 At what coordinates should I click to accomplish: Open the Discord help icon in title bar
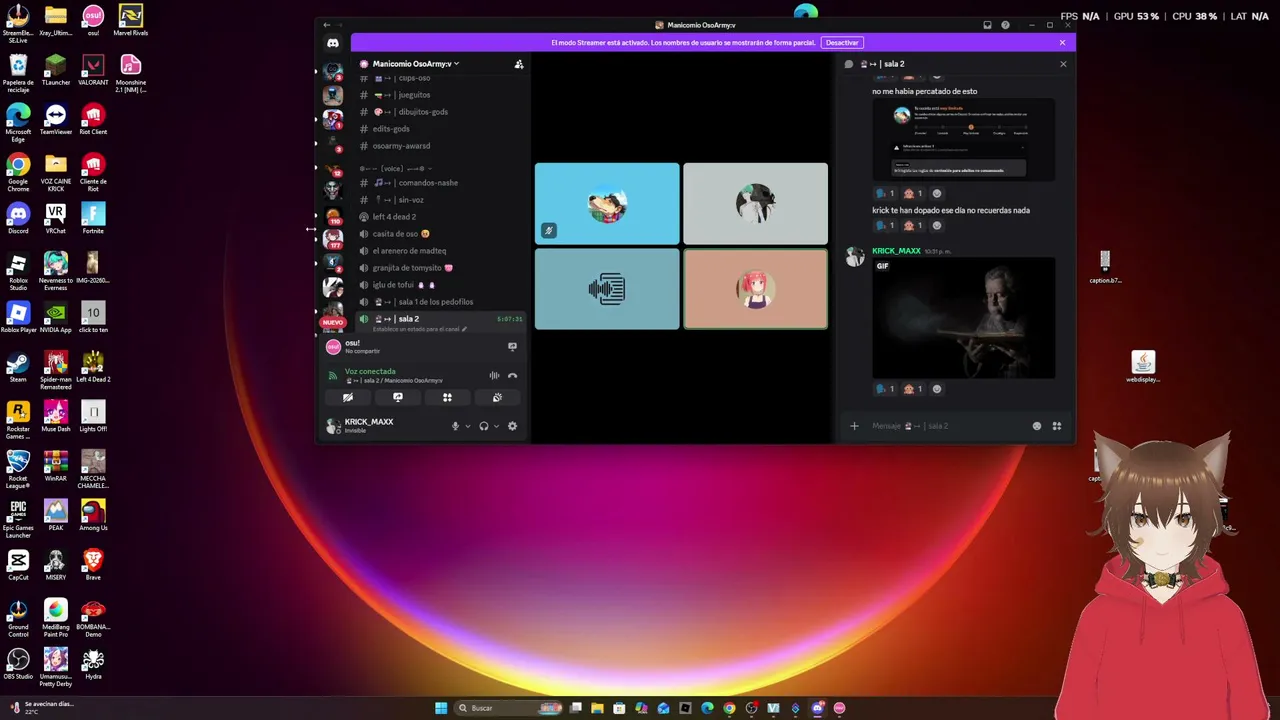[1005, 25]
